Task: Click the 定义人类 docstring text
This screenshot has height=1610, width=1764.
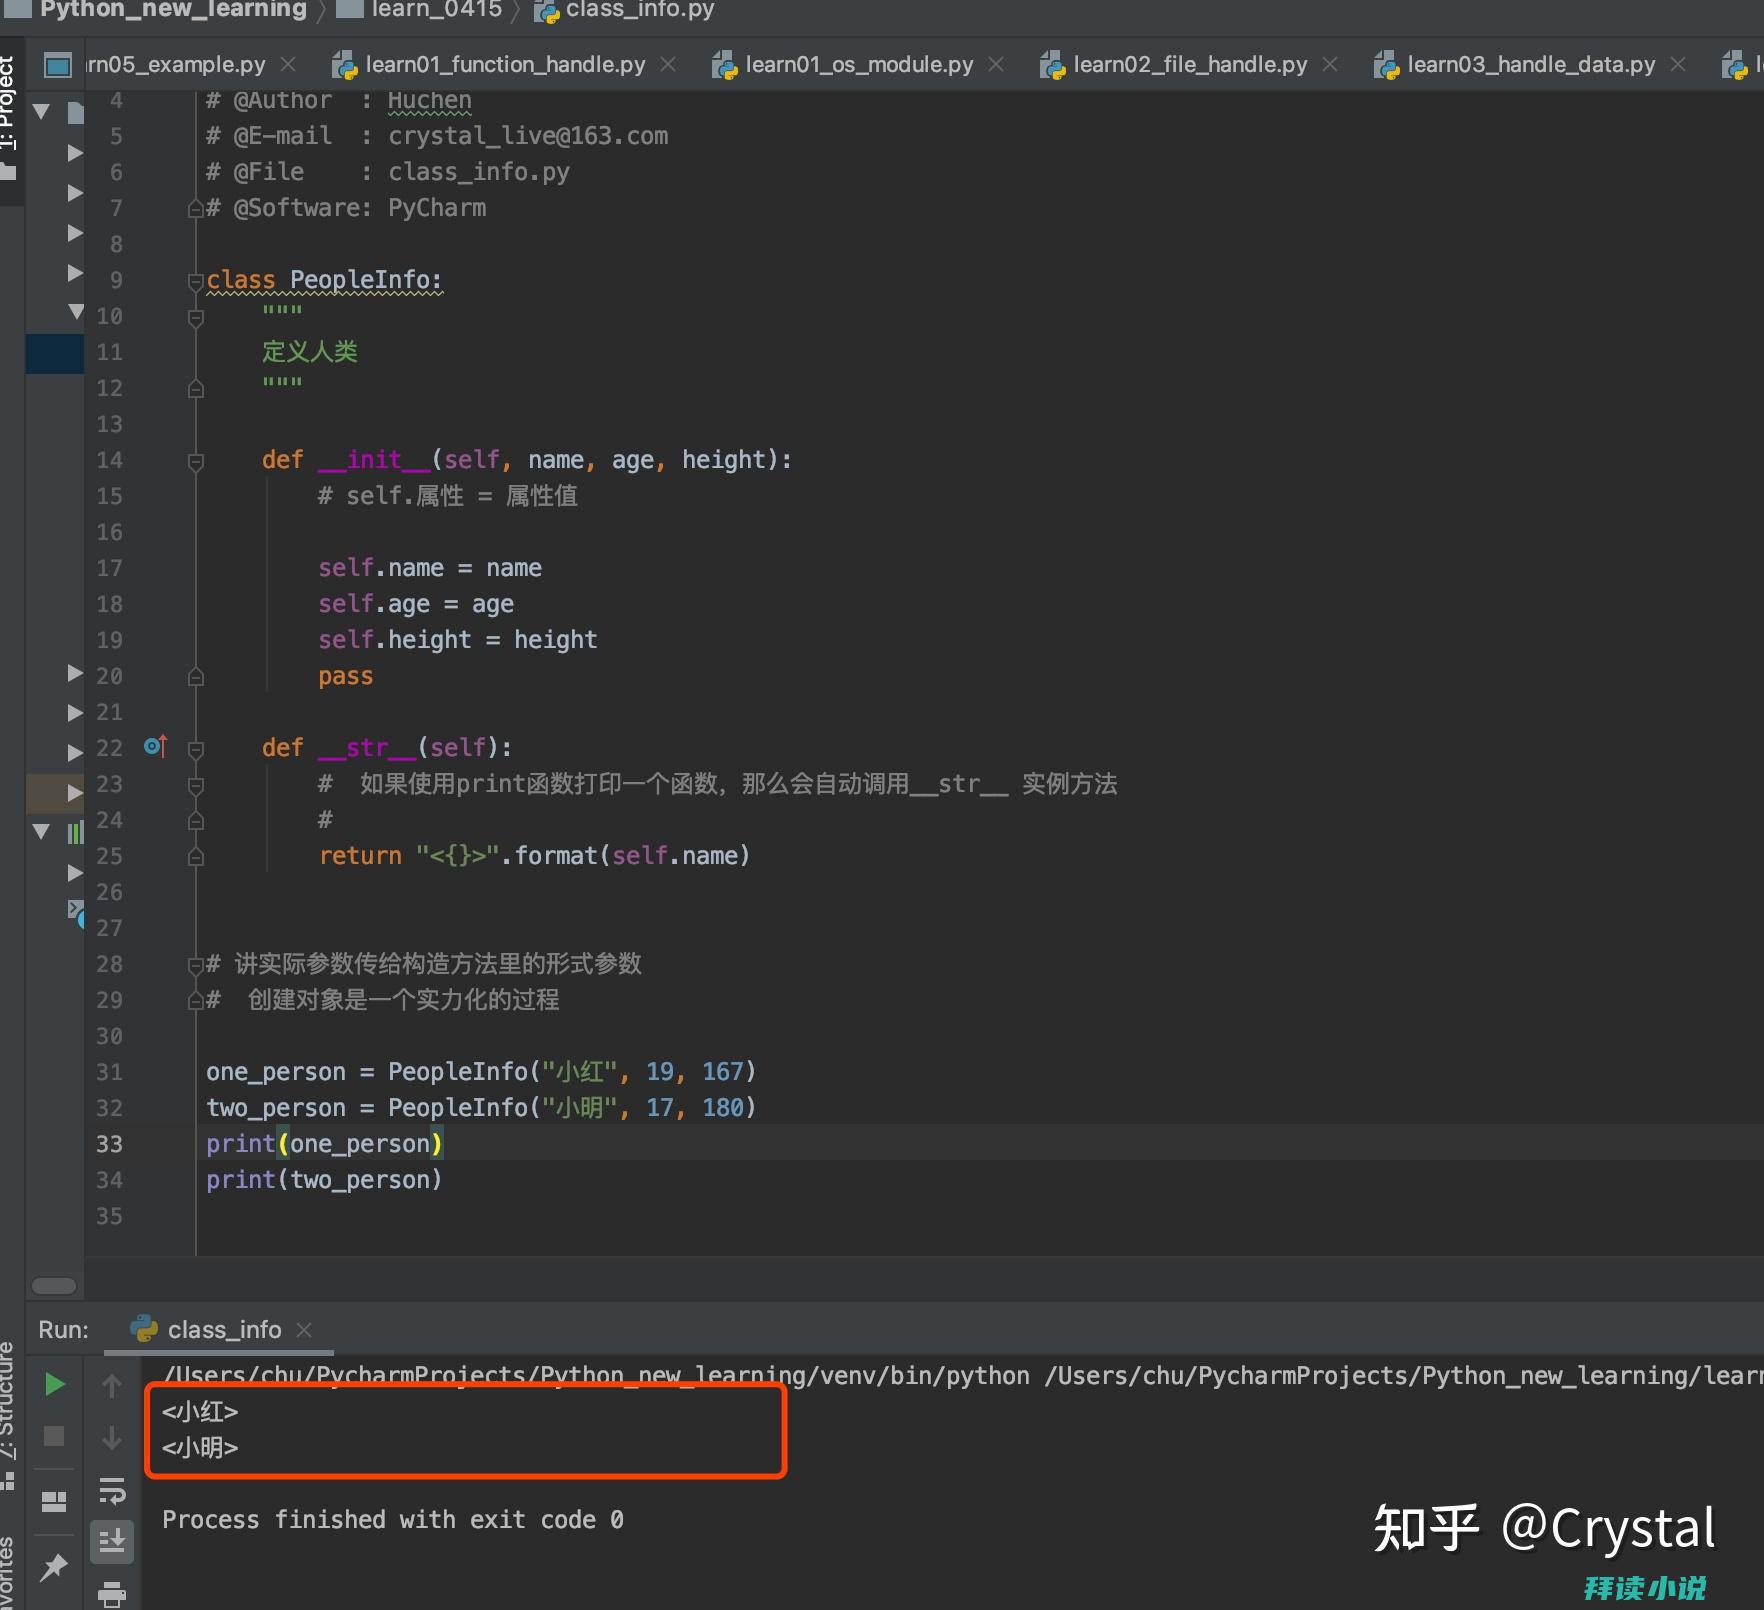Action: [310, 352]
